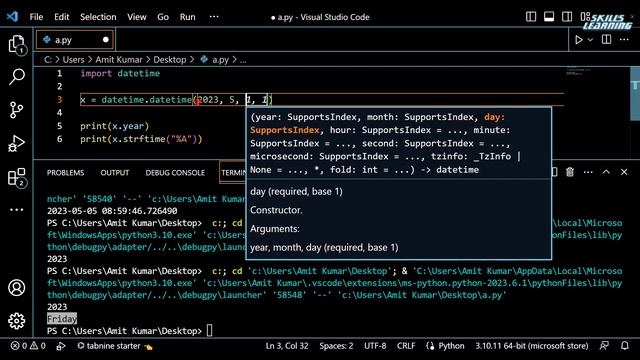Click line 1 import datetime code
The width and height of the screenshot is (640, 360).
coord(120,73)
